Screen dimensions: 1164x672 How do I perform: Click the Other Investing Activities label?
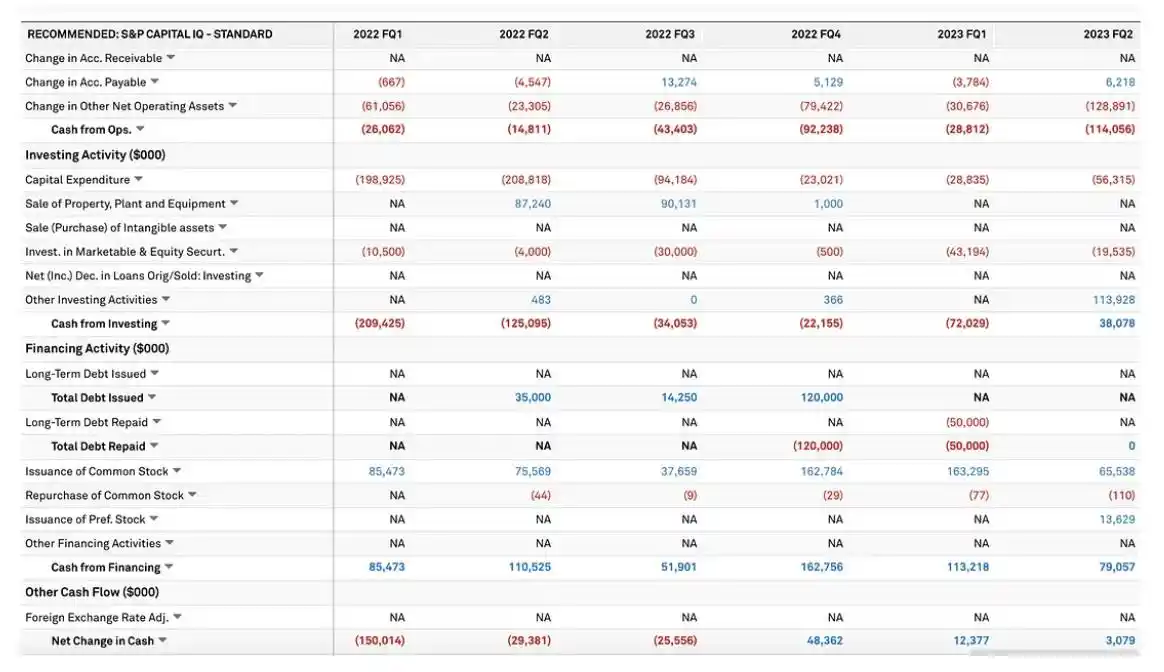click(91, 300)
